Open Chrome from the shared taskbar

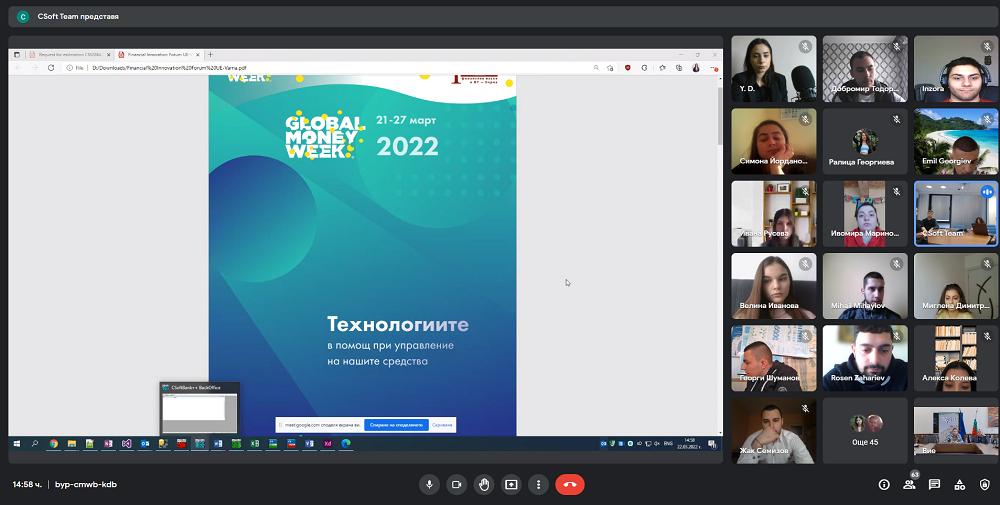pos(54,443)
